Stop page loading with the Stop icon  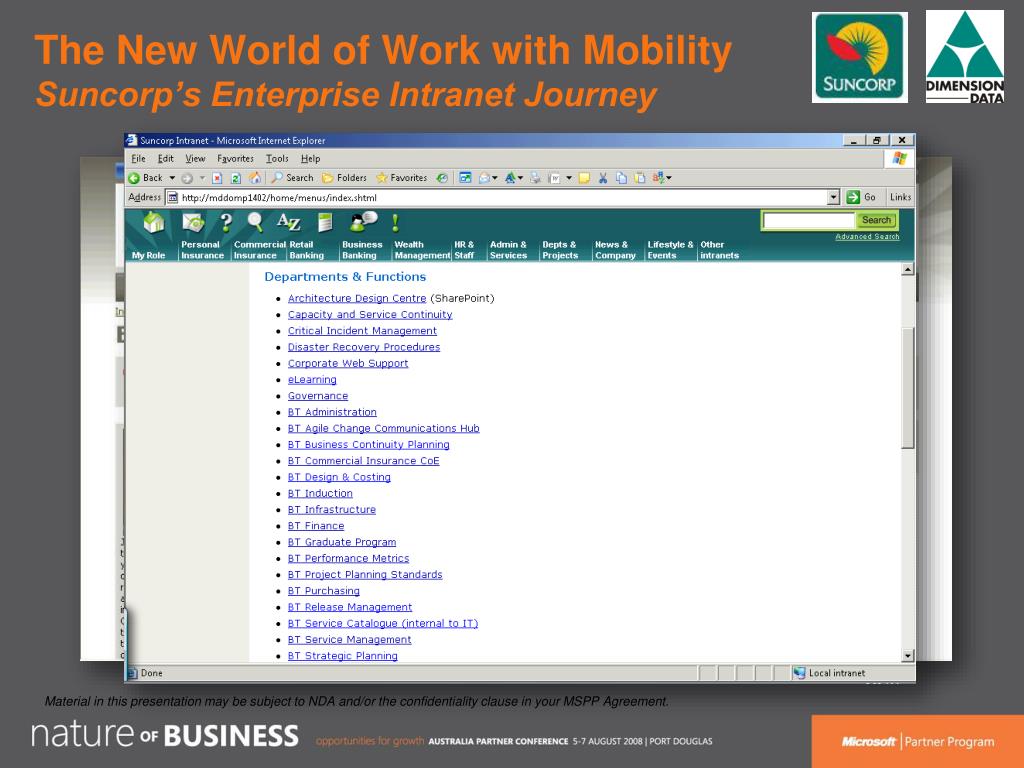(217, 178)
